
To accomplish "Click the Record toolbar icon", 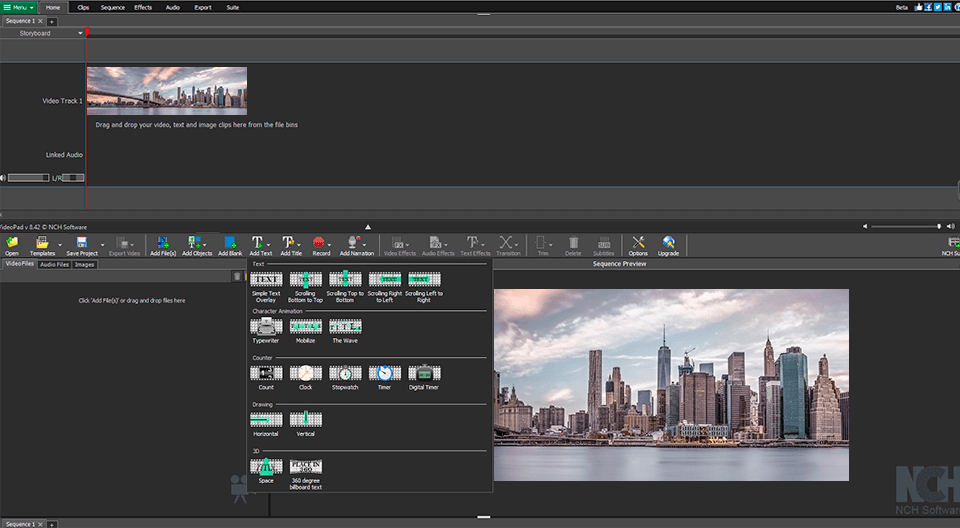I will point(321,243).
